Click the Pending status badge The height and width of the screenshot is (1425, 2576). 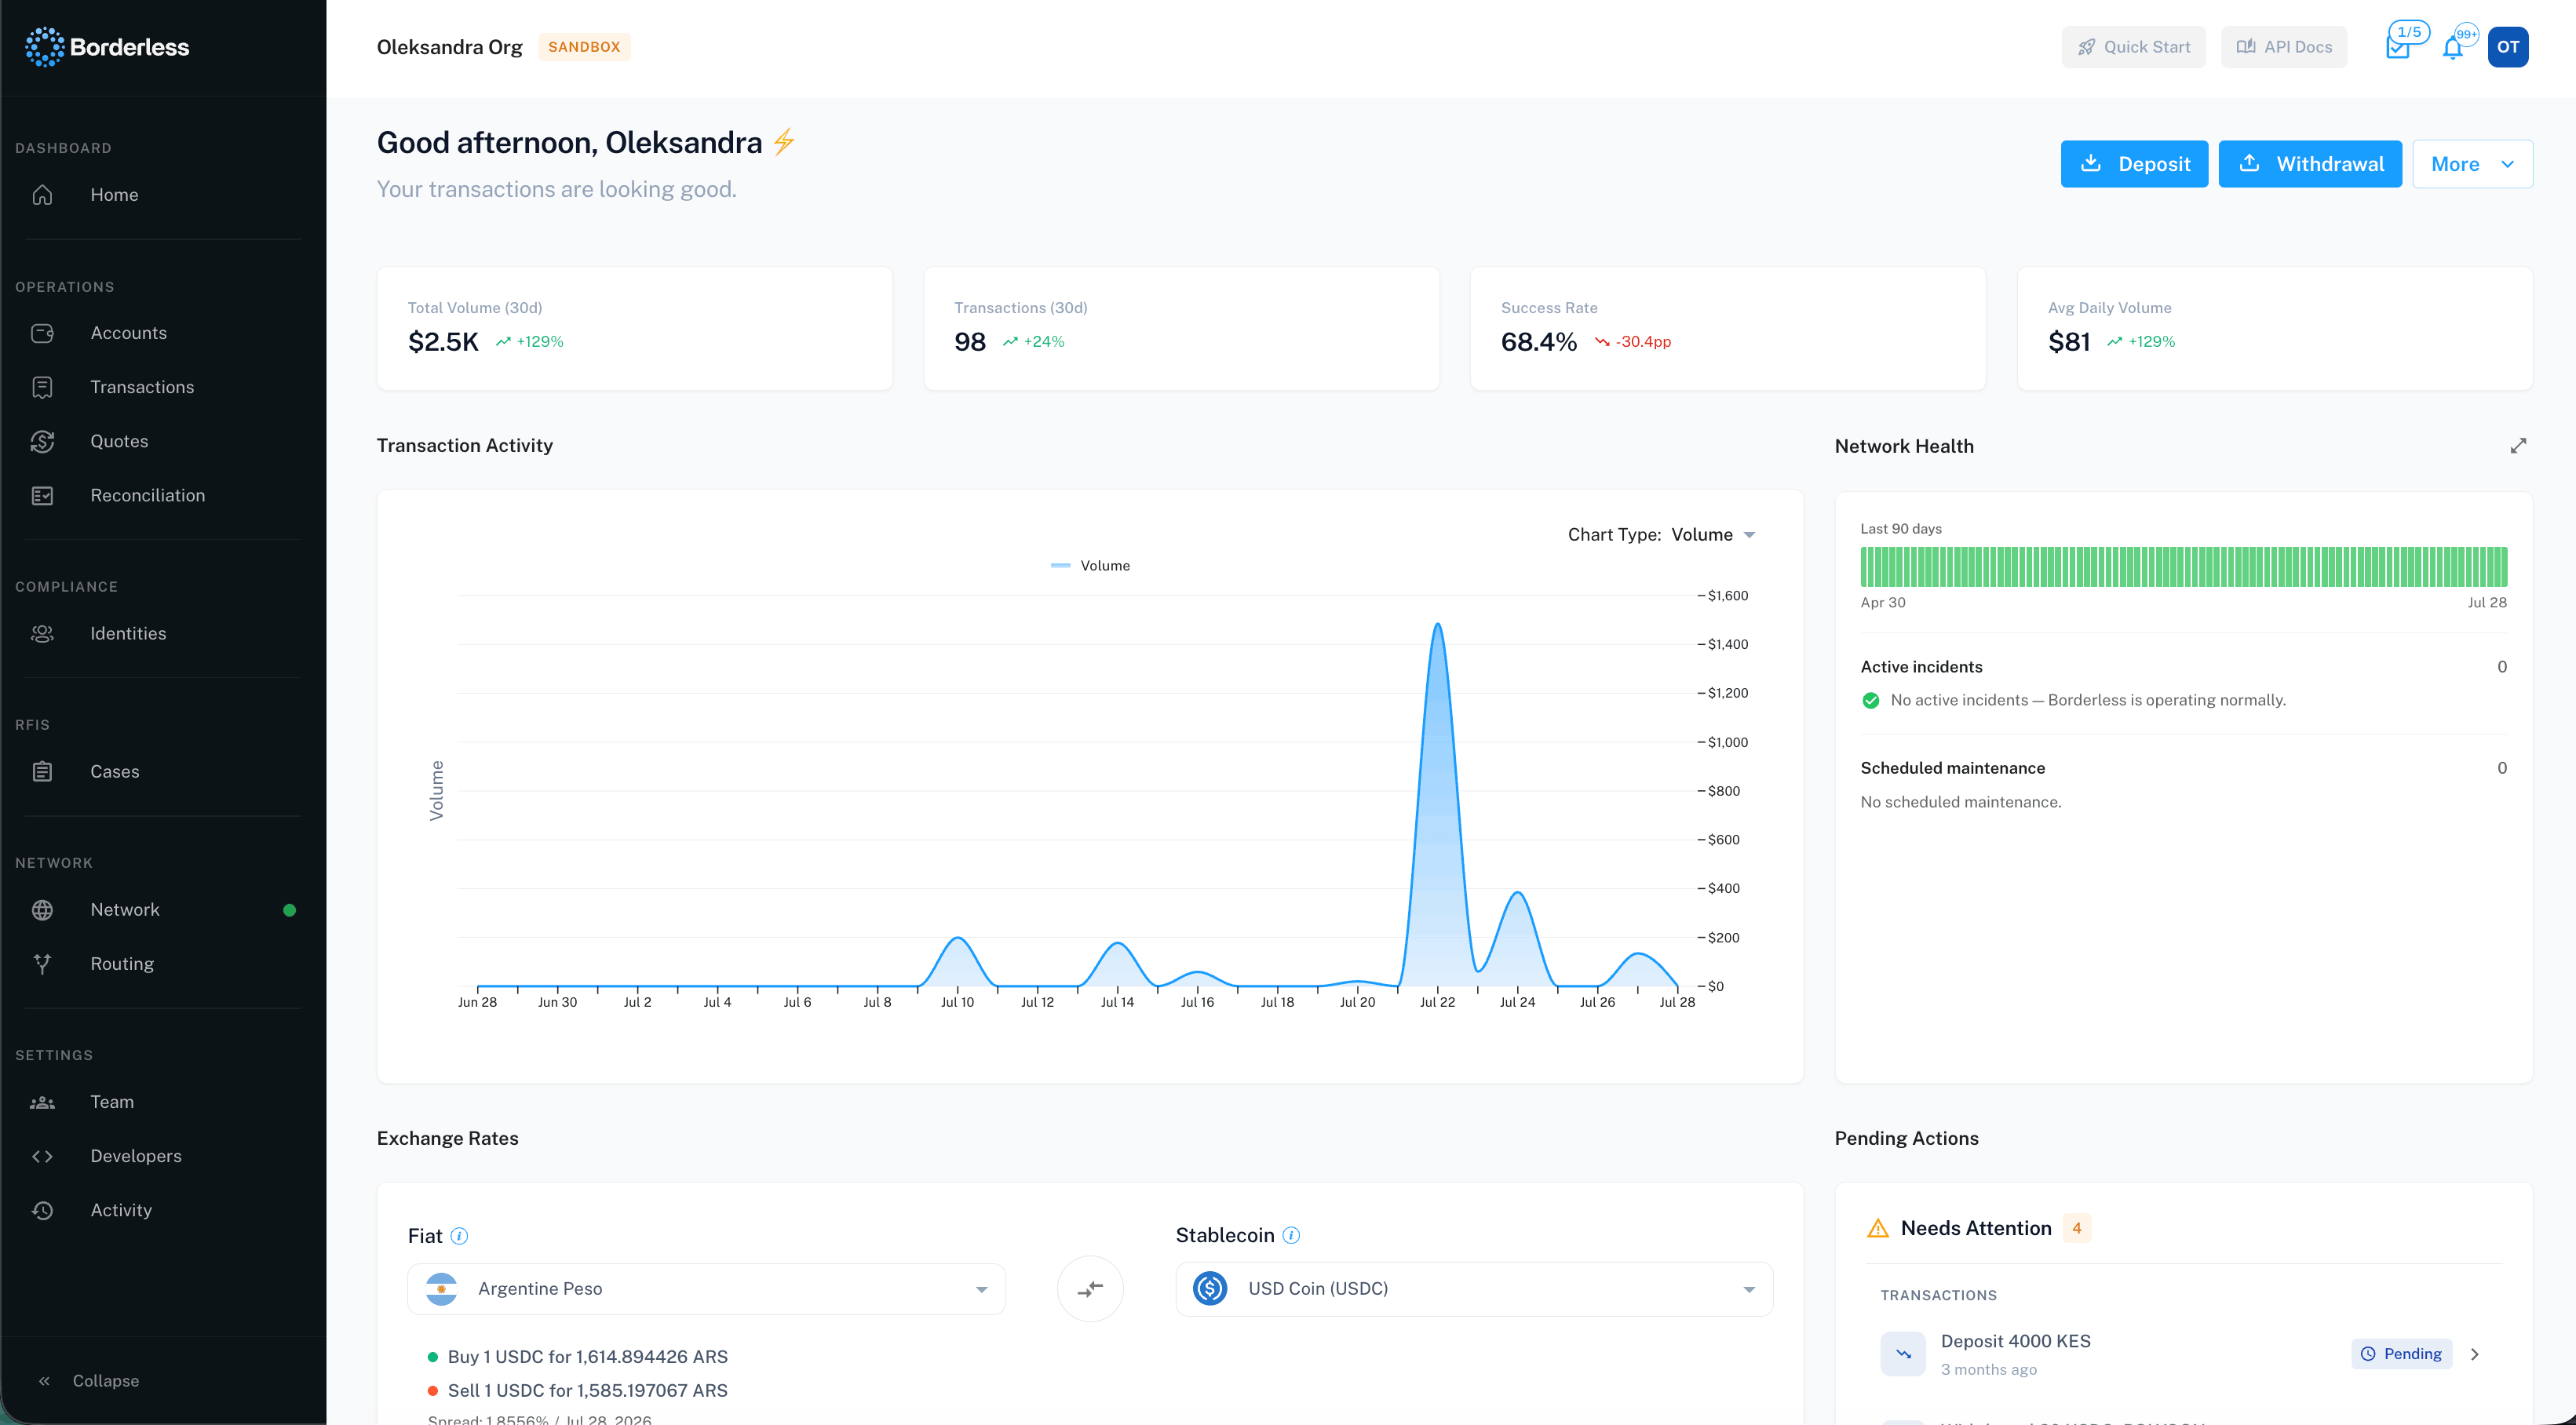2400,1353
